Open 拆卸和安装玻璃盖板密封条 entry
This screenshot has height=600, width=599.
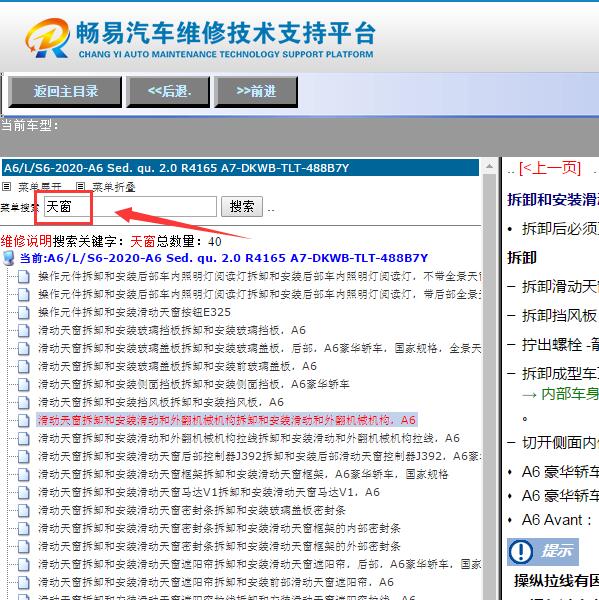[192, 510]
